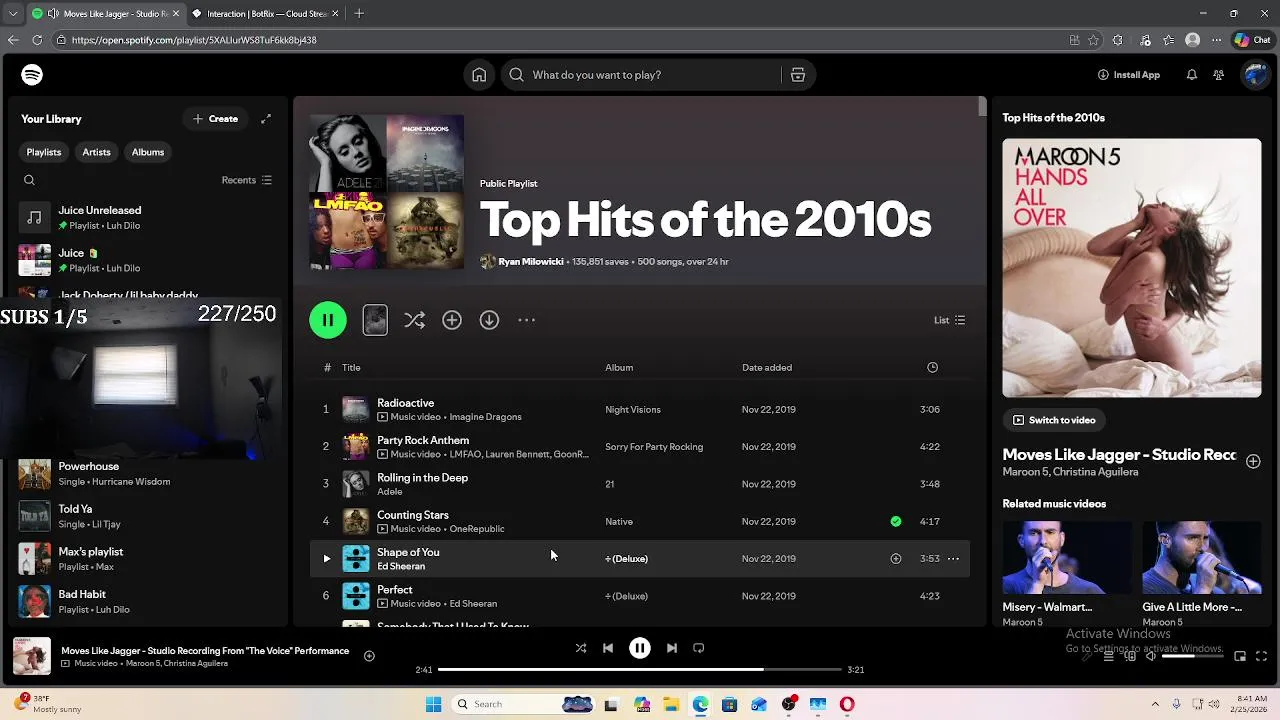Screen dimensions: 1280x720
Task: Click Switch to video button
Action: coord(1054,420)
